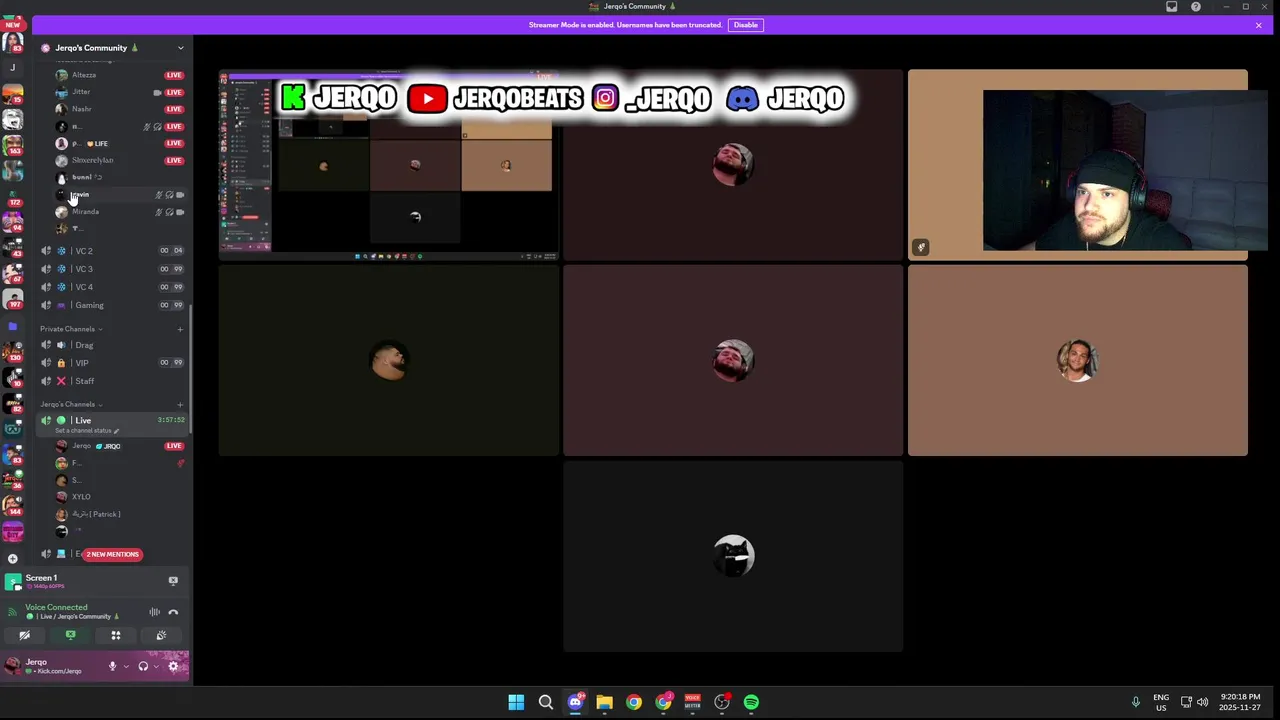Image resolution: width=1280 pixels, height=720 pixels.
Task: Select user Miranda in voice list
Action: tap(85, 212)
